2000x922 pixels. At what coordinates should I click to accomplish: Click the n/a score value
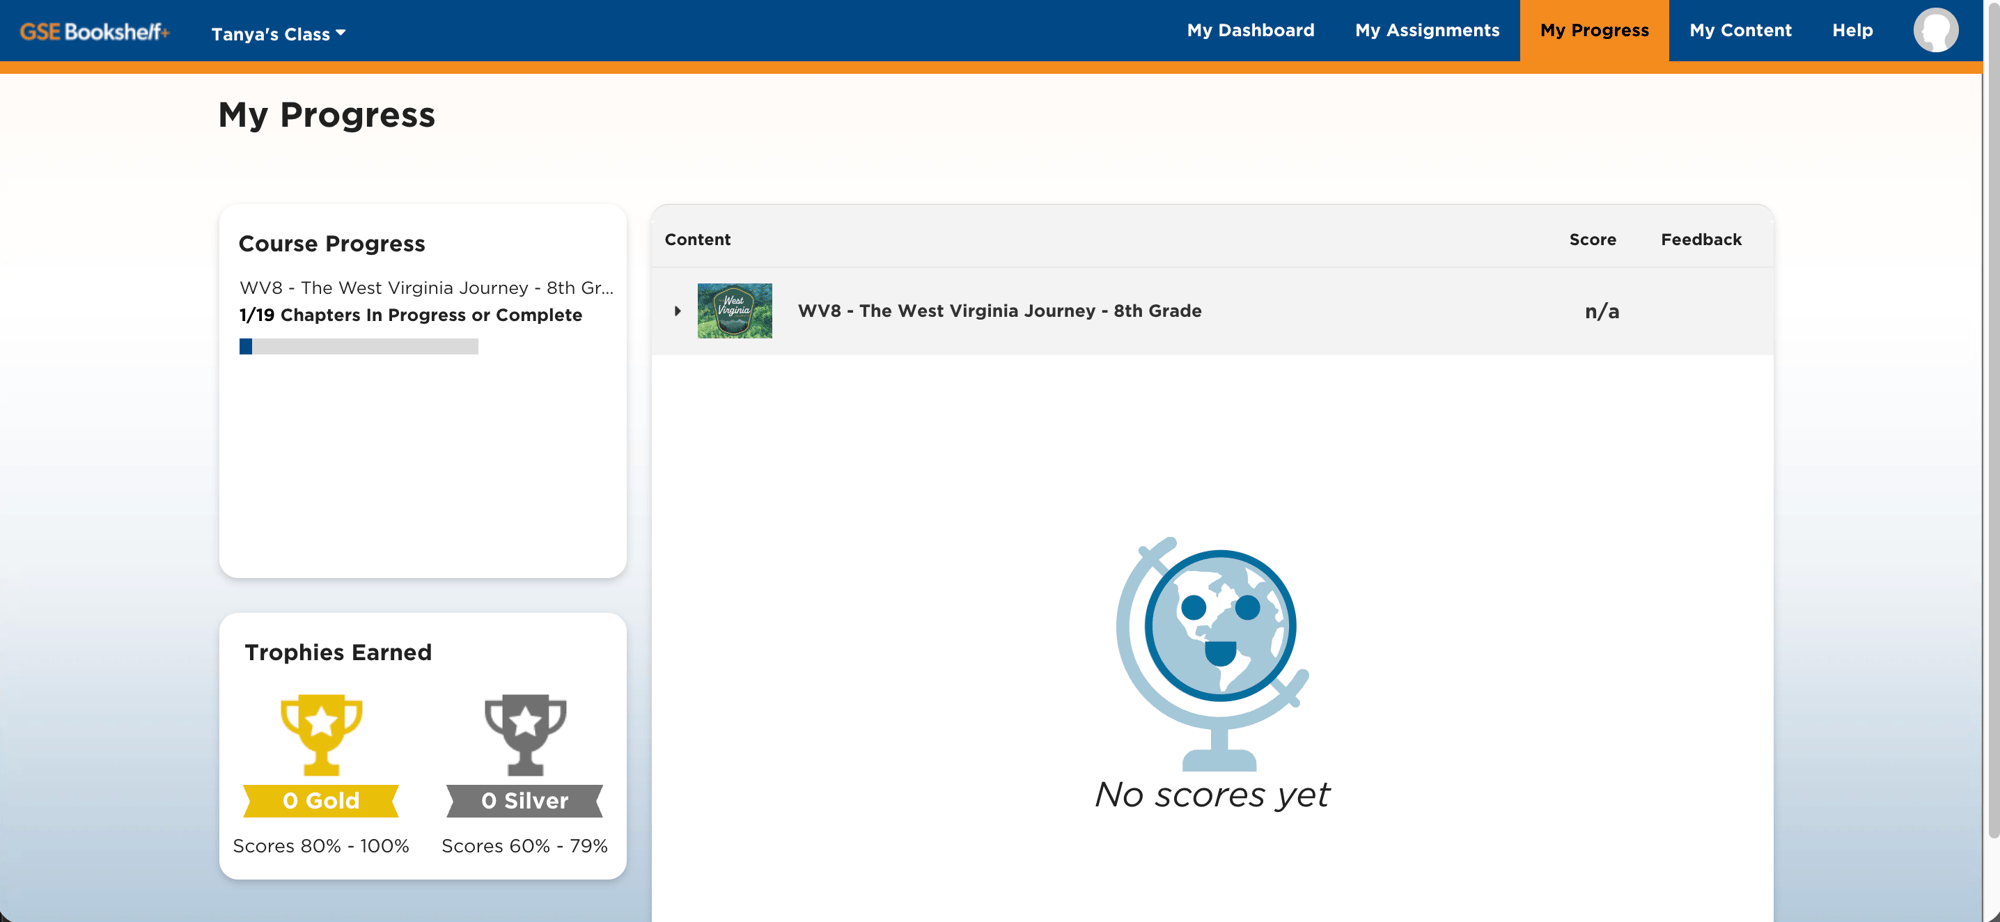(1601, 311)
